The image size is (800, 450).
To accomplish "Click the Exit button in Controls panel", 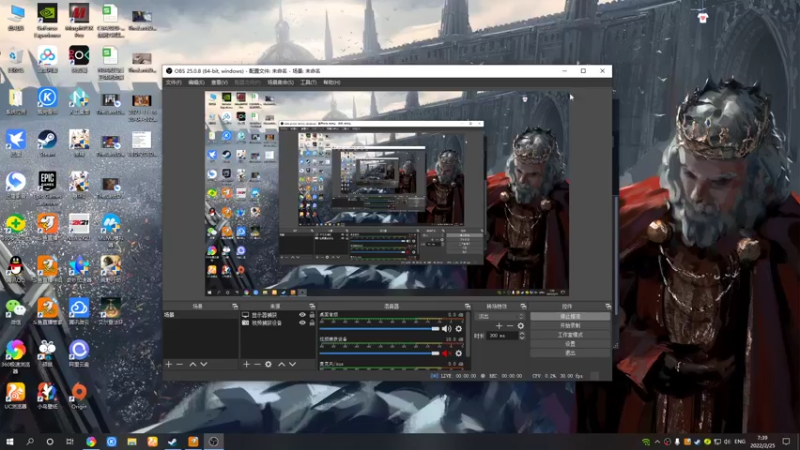I will click(x=570, y=353).
